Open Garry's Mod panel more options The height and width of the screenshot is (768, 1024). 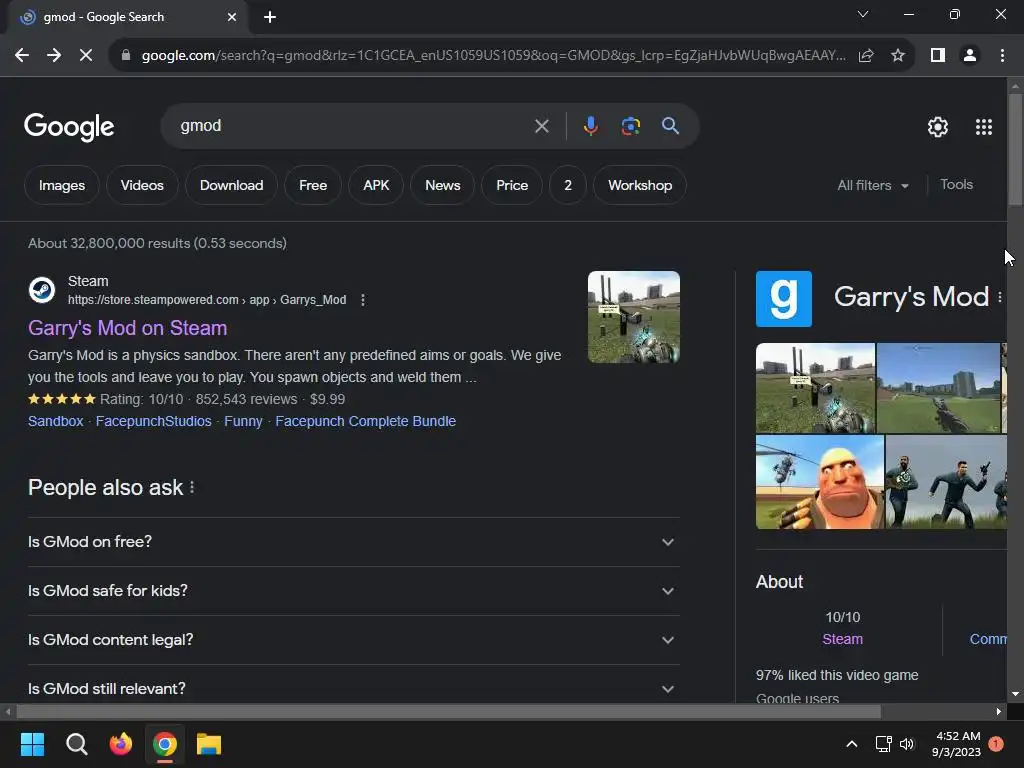tap(1000, 298)
